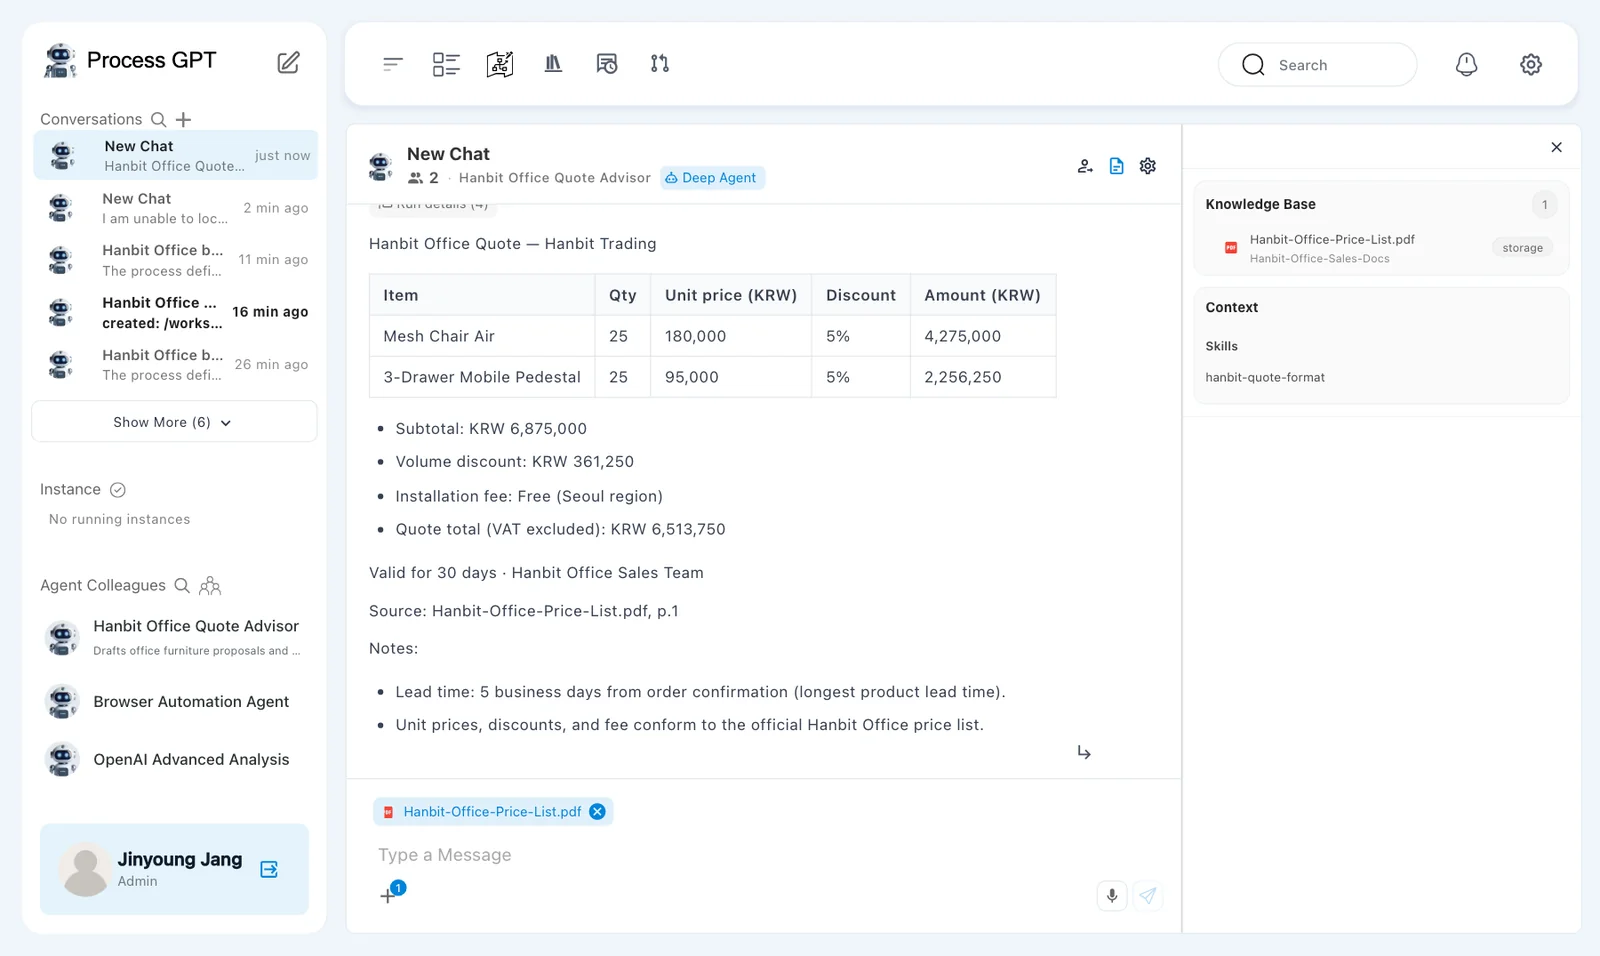Open chat settings gear in chat header

point(1148,166)
